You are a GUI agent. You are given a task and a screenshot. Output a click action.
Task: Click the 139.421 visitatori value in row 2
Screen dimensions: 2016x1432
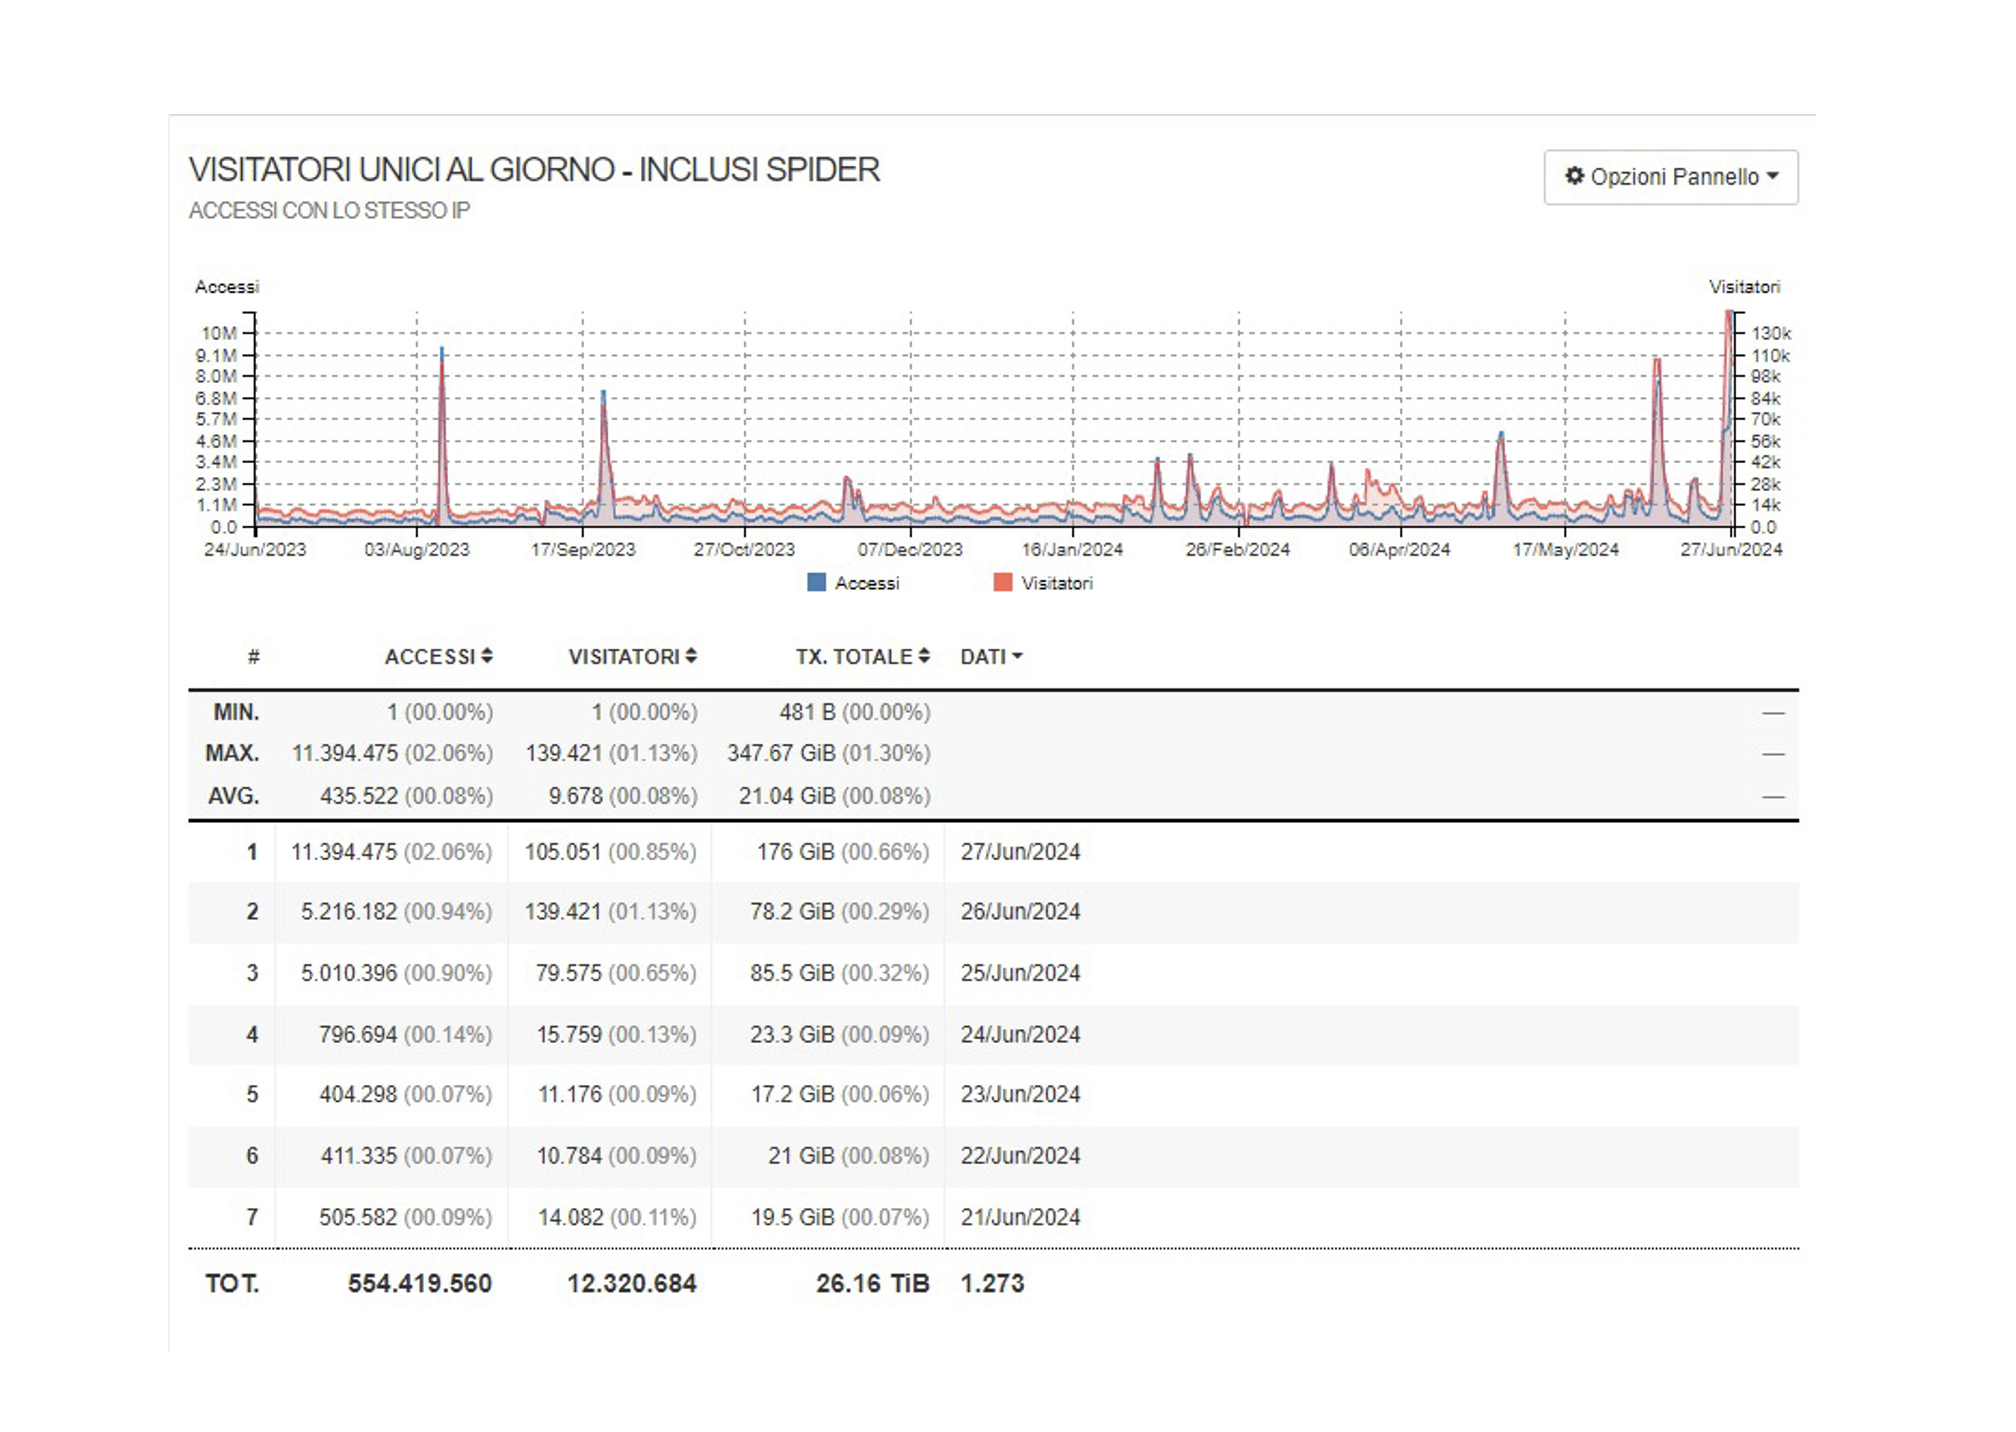click(563, 912)
